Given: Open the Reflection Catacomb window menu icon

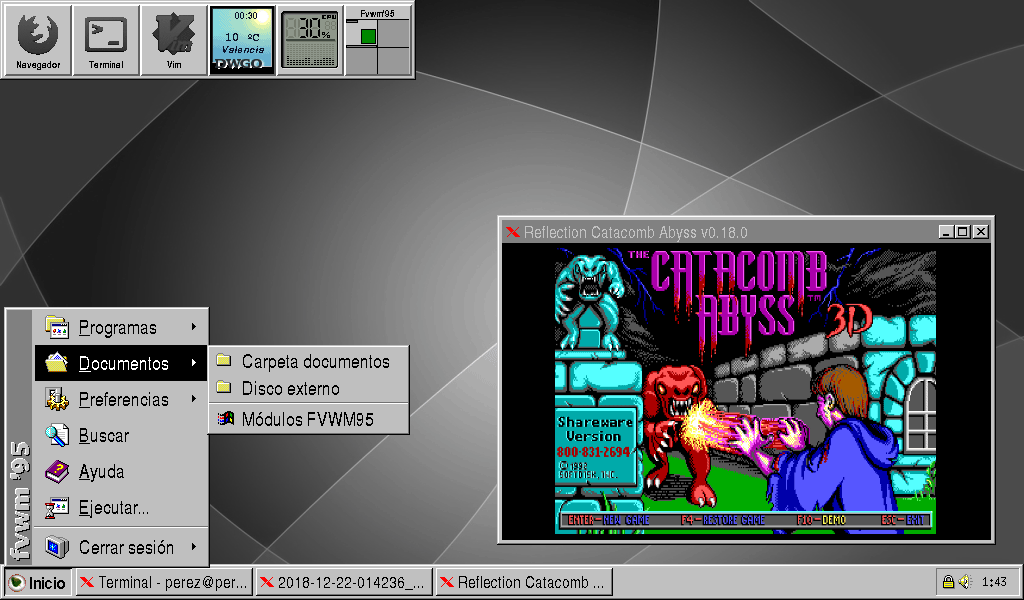Looking at the screenshot, I should 513,232.
